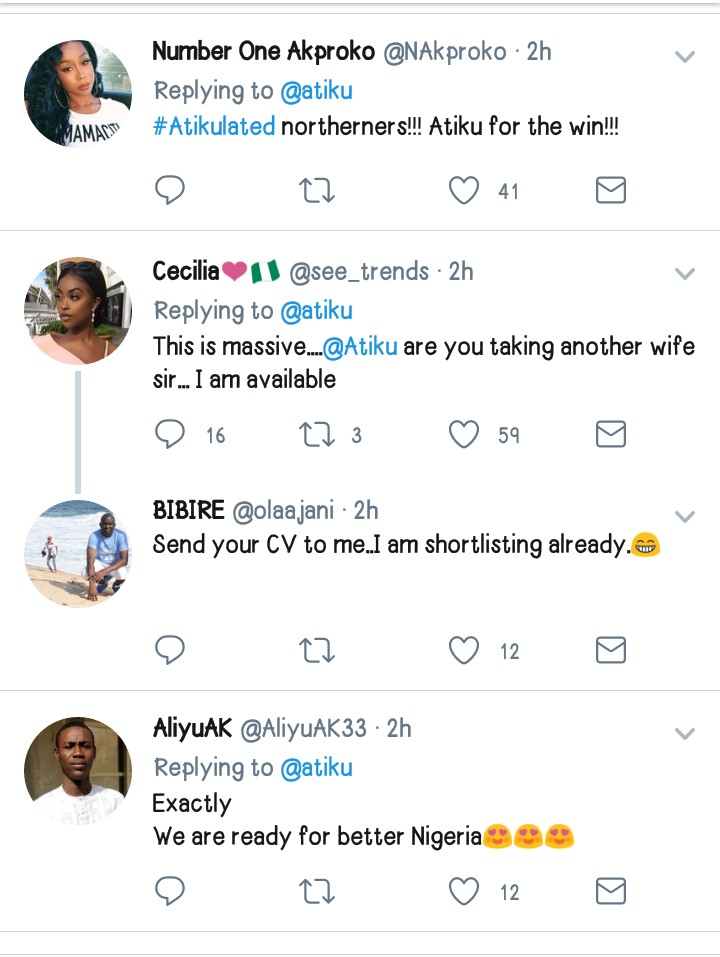Open the chevron menu on BIBIRE's tweet
Viewport: 720px width, 957px height.
point(685,517)
